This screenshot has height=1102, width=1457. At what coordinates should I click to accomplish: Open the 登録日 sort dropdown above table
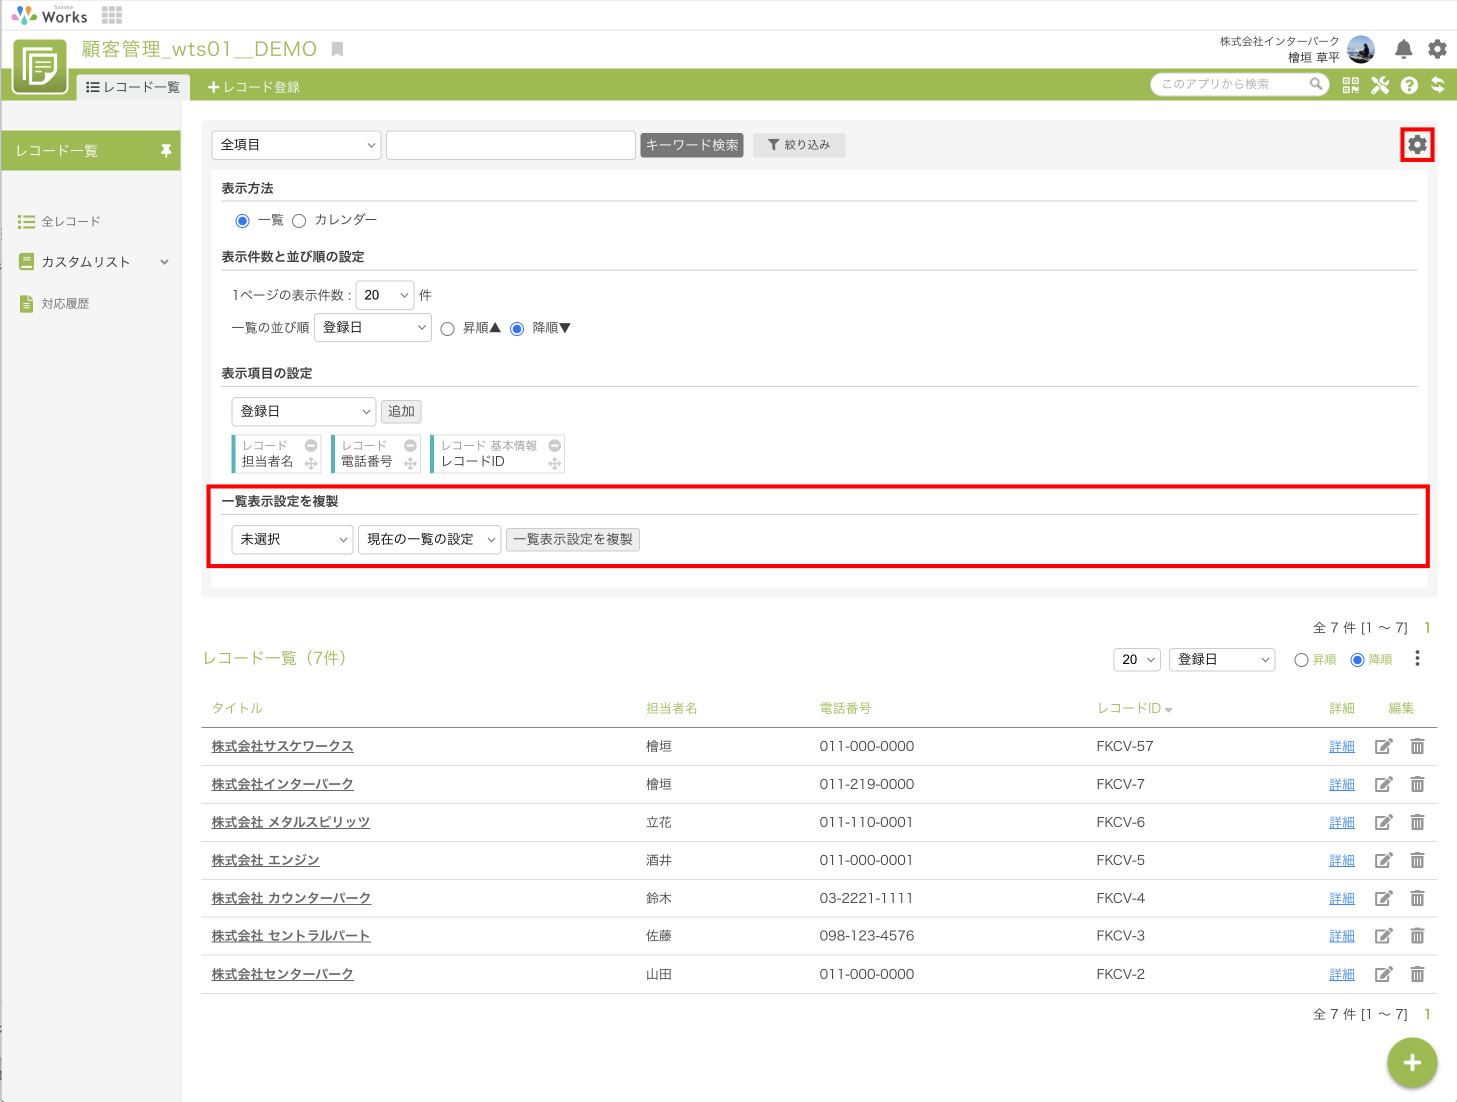tap(1222, 659)
